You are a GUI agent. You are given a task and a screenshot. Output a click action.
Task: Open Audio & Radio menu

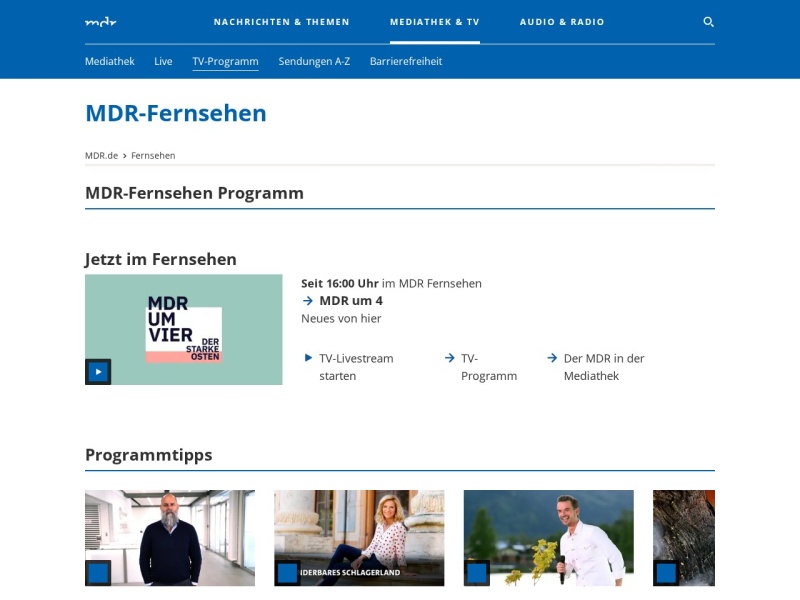coord(562,22)
